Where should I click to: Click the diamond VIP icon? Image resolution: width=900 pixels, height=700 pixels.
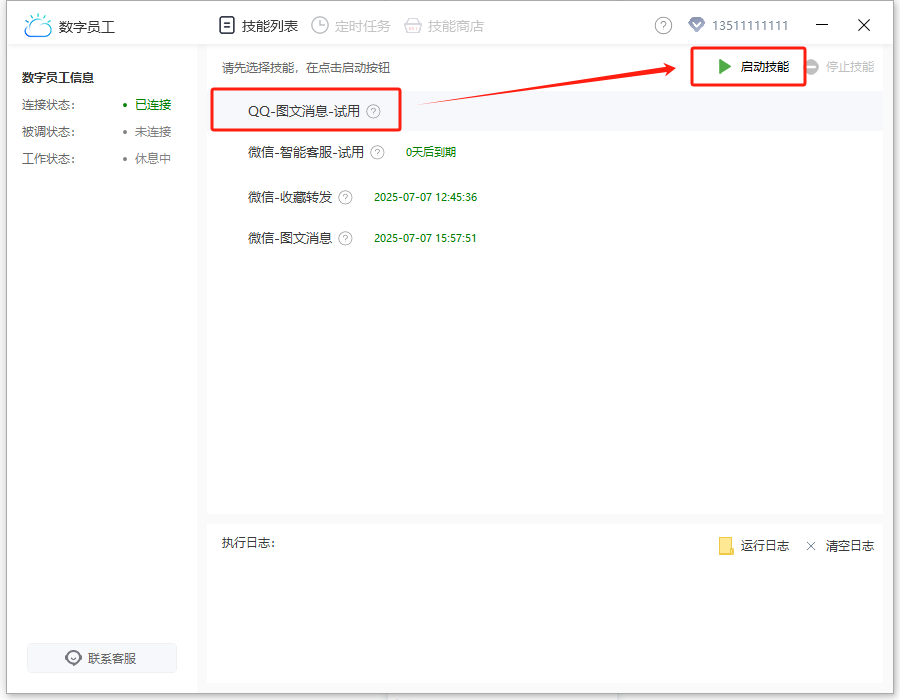(x=696, y=25)
